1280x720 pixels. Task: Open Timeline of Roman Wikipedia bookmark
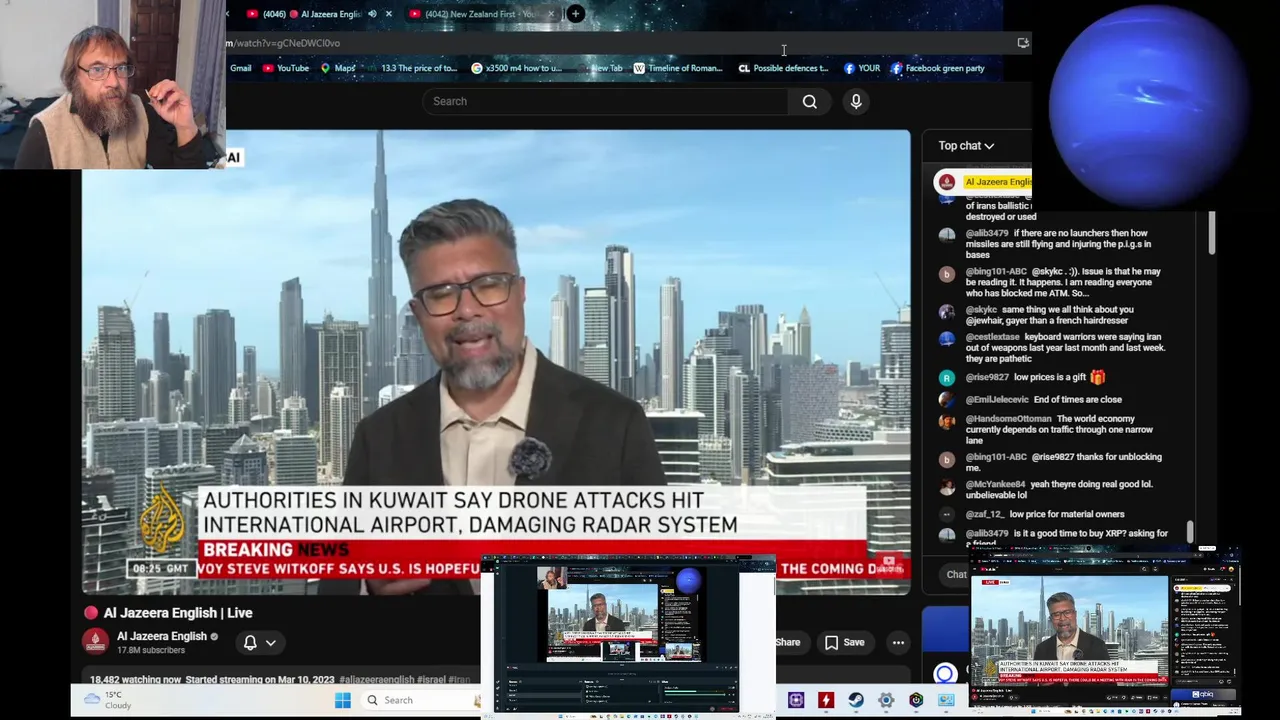click(677, 68)
